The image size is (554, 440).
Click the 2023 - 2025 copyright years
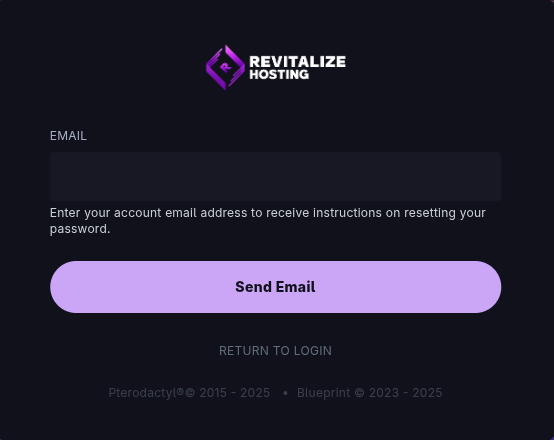(x=406, y=393)
